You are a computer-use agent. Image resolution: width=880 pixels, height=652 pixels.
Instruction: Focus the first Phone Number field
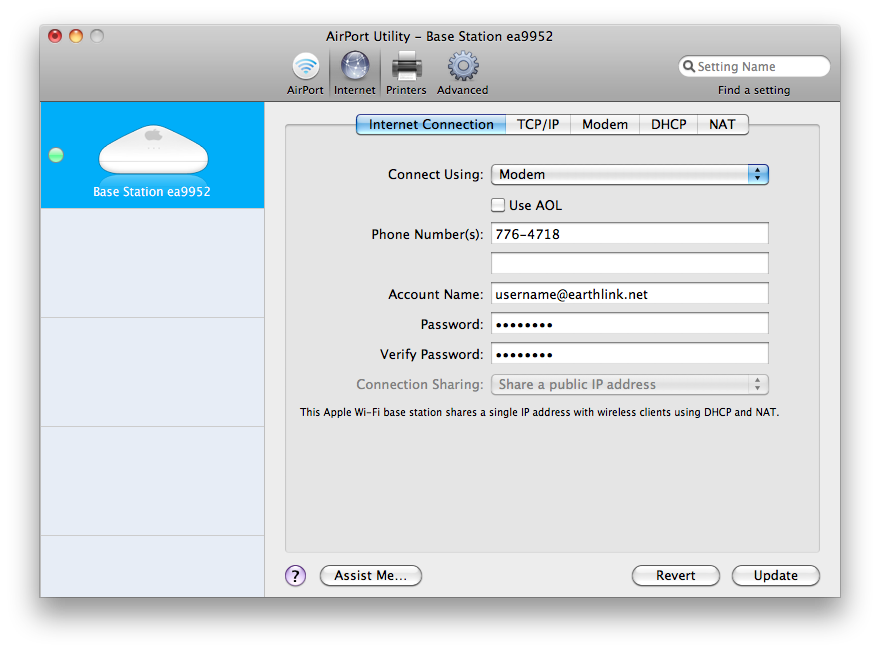point(629,234)
